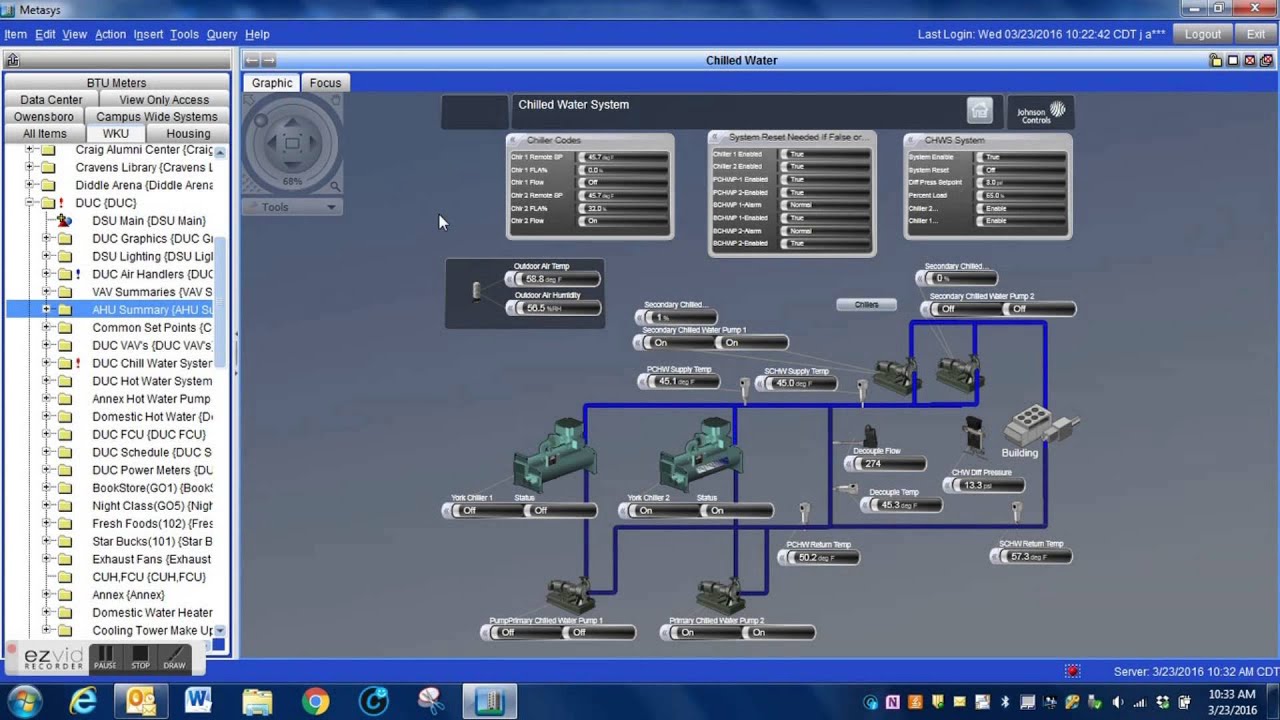Click the Logout button
Image resolution: width=1280 pixels, height=720 pixels.
(x=1202, y=34)
